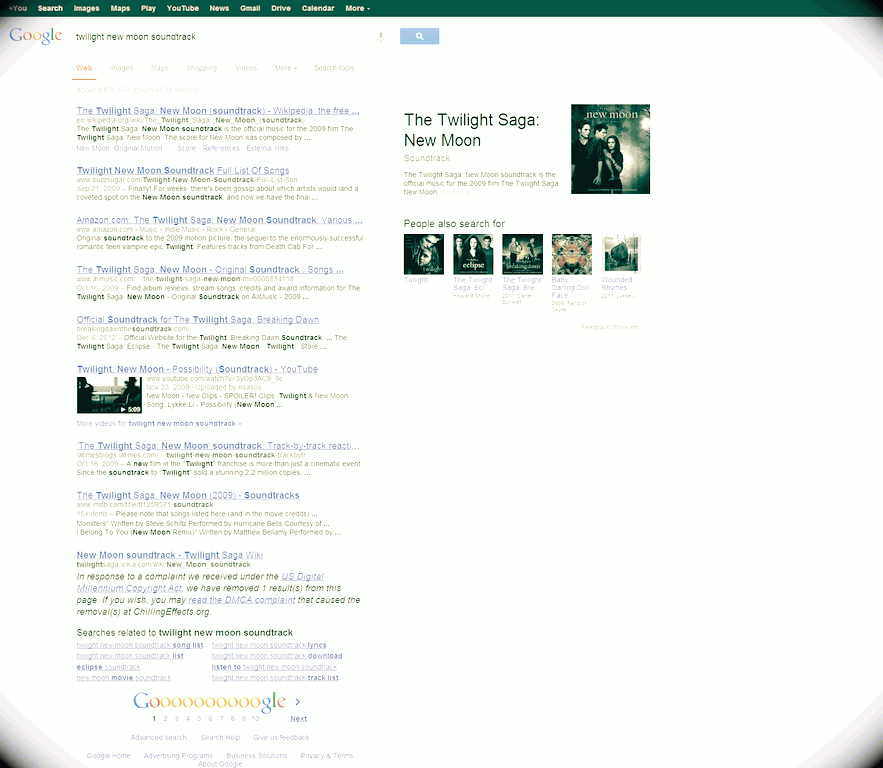Open Play in the top navigation bar
Screen dimensions: 883x768
[x=148, y=8]
